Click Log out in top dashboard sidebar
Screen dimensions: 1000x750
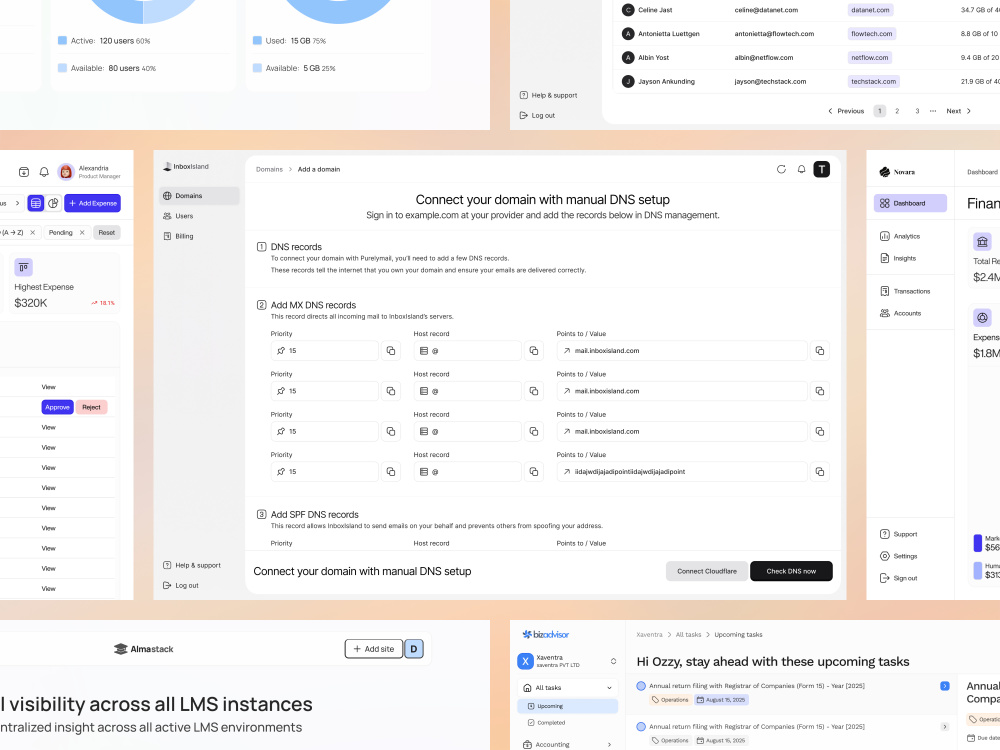tap(538, 115)
